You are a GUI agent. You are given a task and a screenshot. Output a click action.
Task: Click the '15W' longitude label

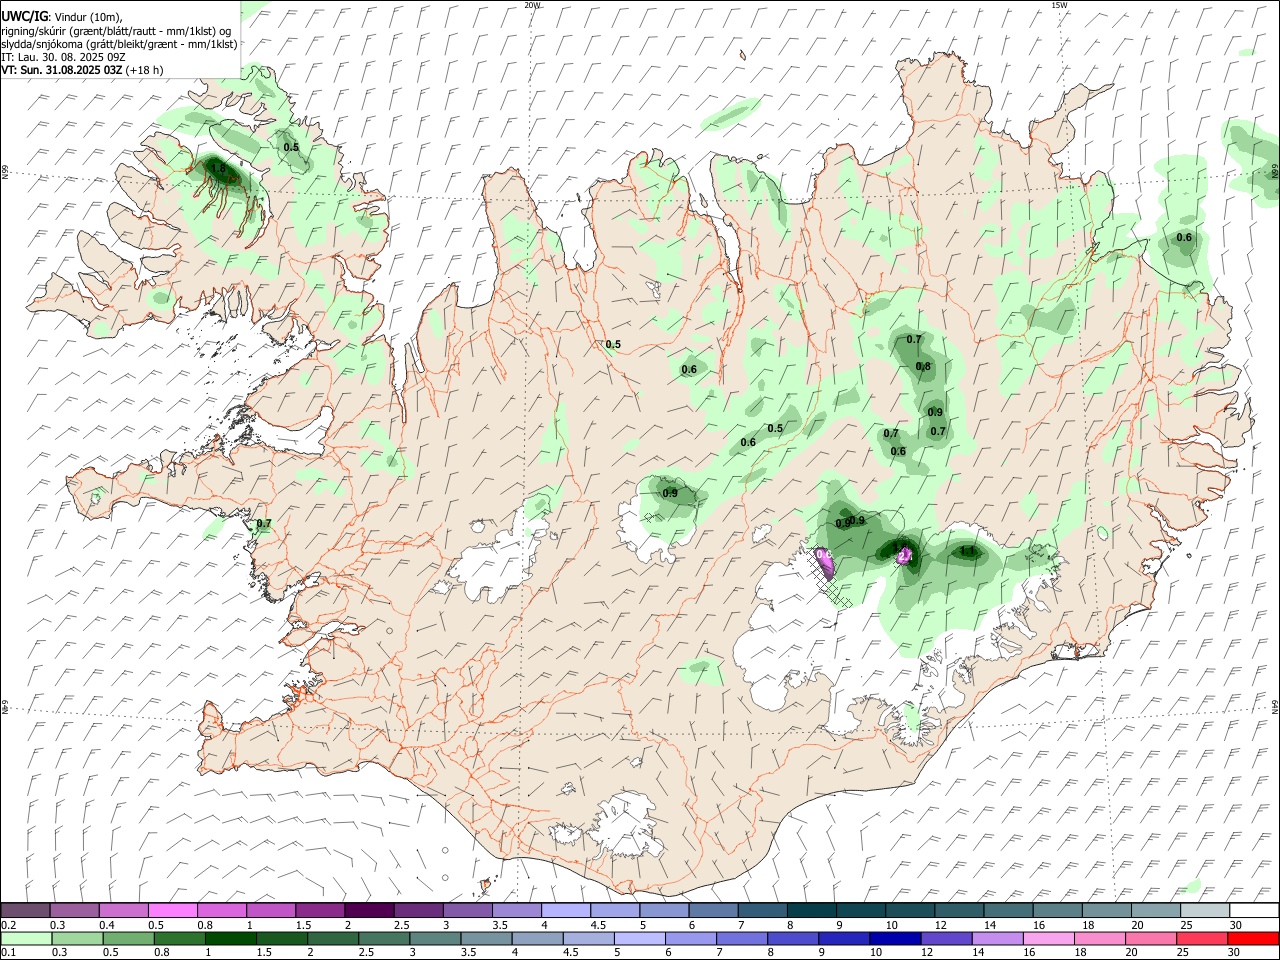pyautogui.click(x=1059, y=5)
